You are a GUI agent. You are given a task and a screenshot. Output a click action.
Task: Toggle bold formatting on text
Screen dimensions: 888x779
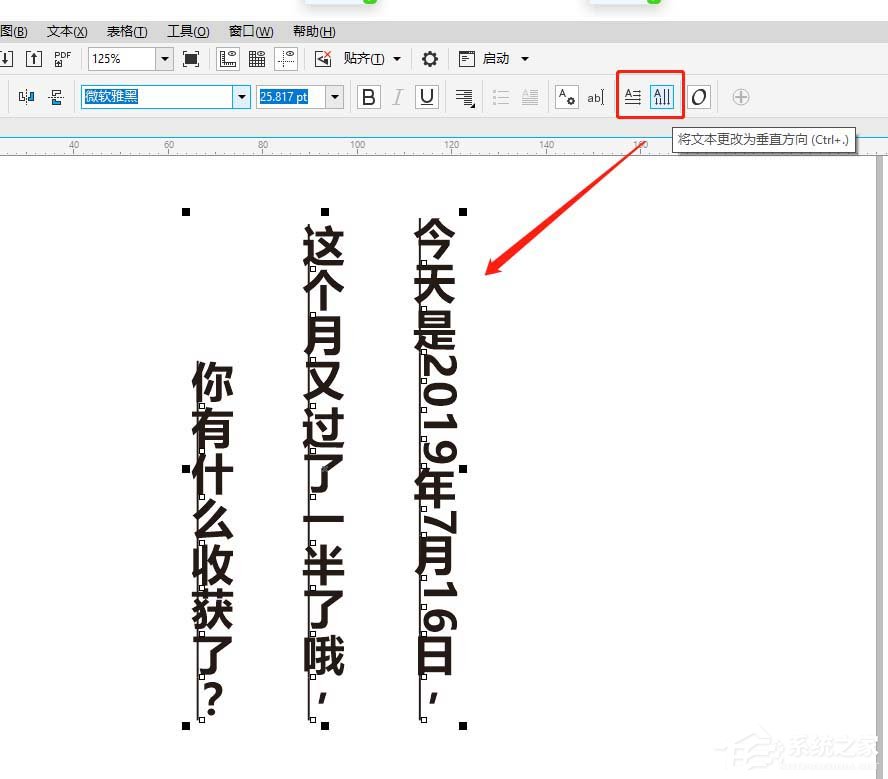point(368,97)
